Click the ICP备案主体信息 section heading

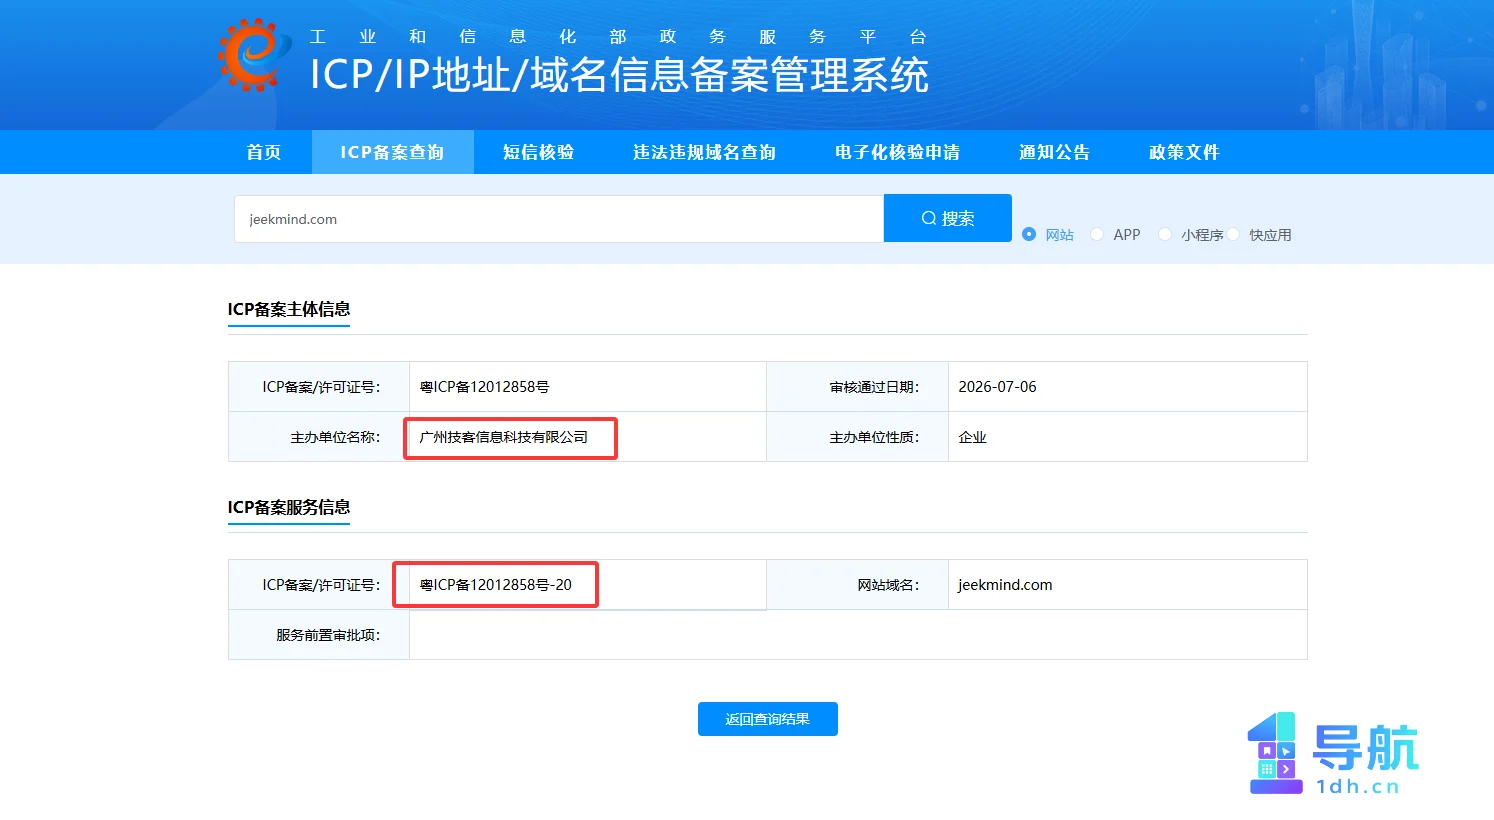point(289,309)
